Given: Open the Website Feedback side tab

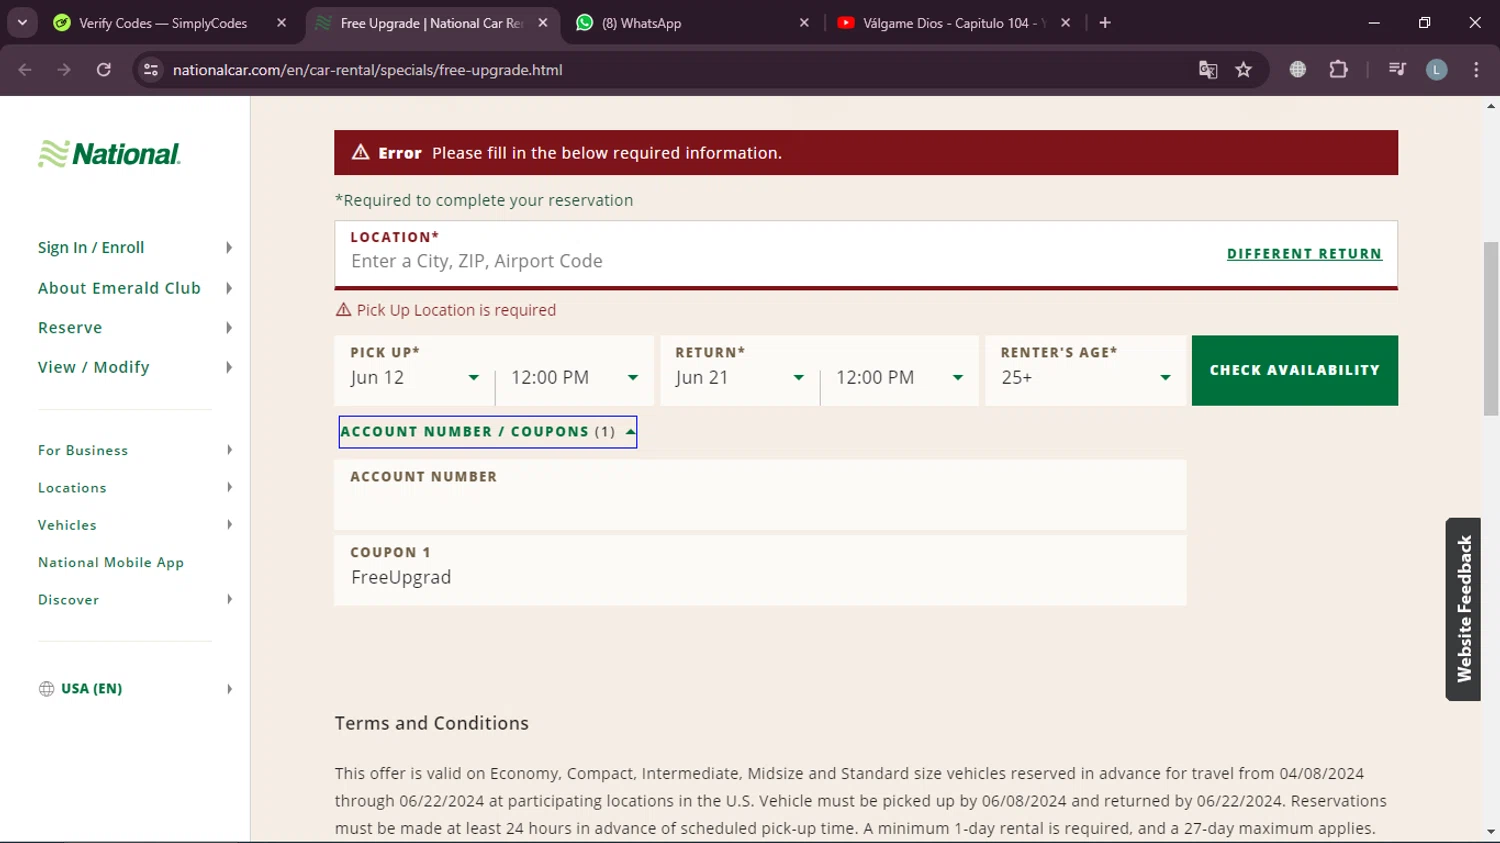Looking at the screenshot, I should [x=1463, y=609].
